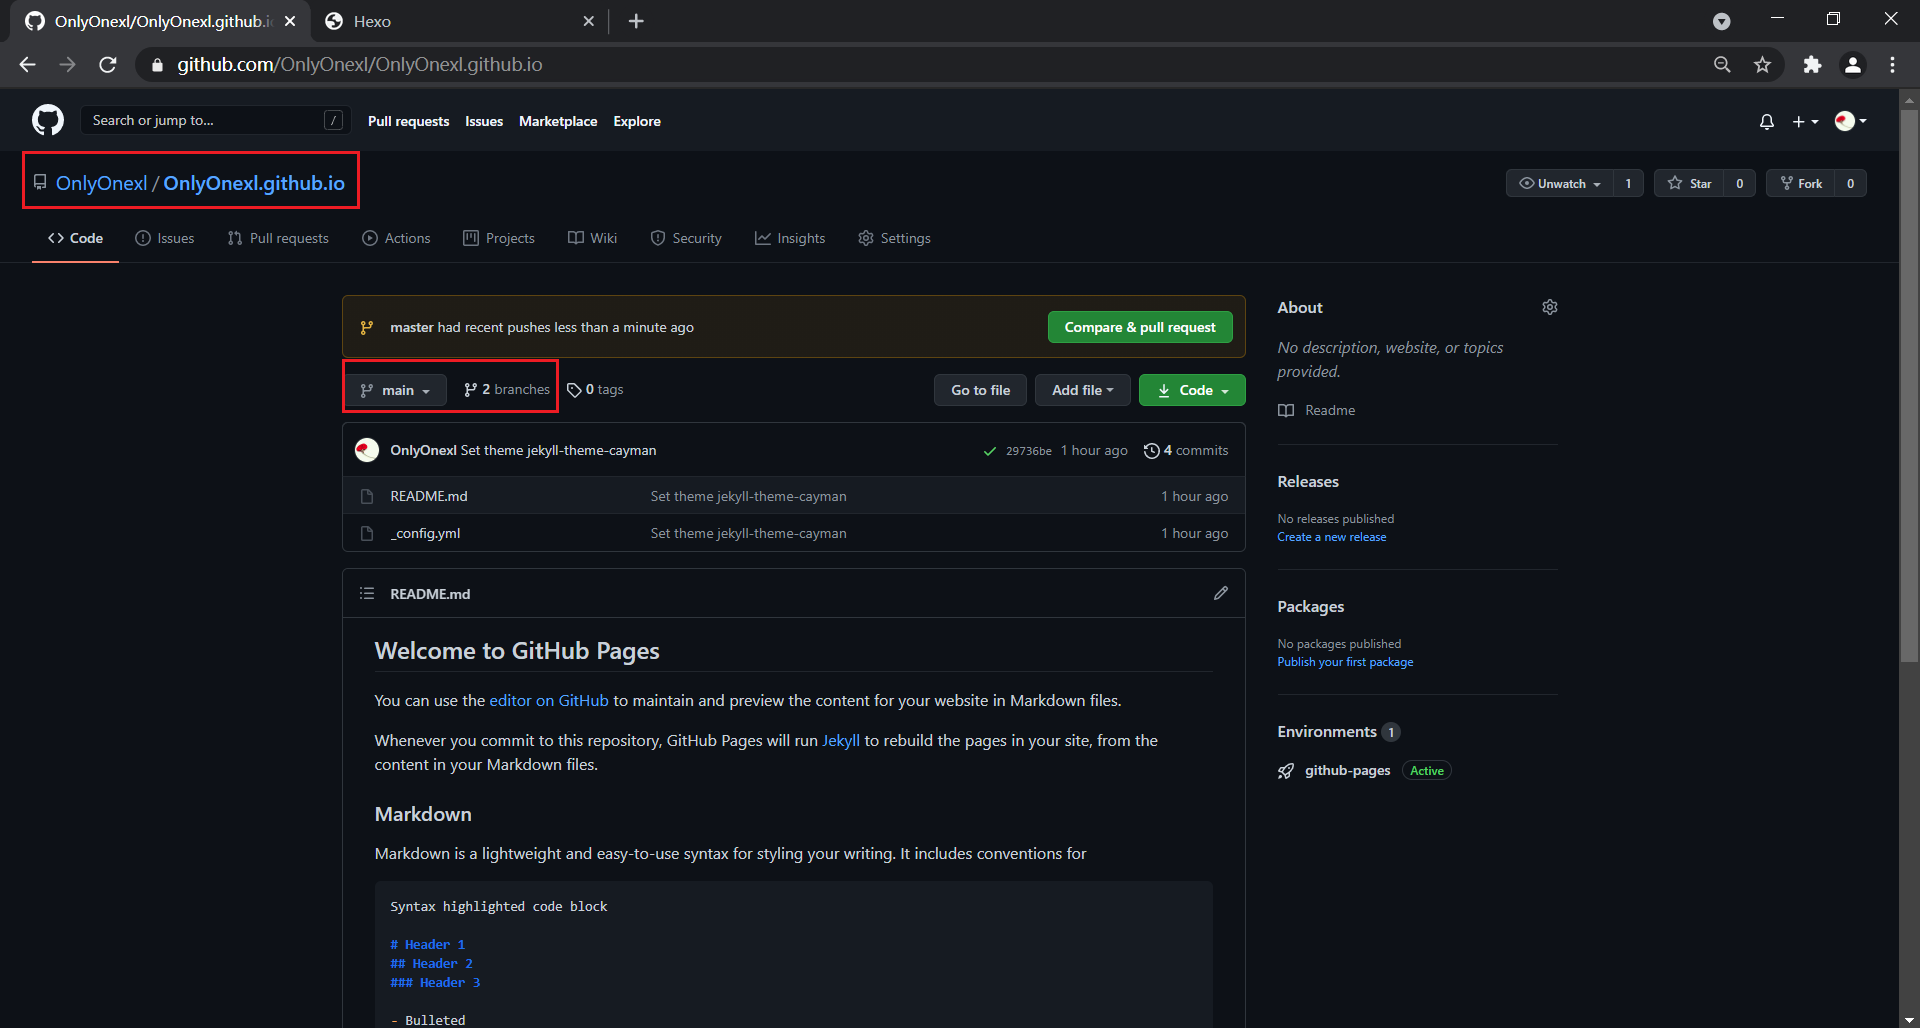This screenshot has height=1028, width=1920.
Task: Open the plus create-new menu
Action: (x=1805, y=121)
